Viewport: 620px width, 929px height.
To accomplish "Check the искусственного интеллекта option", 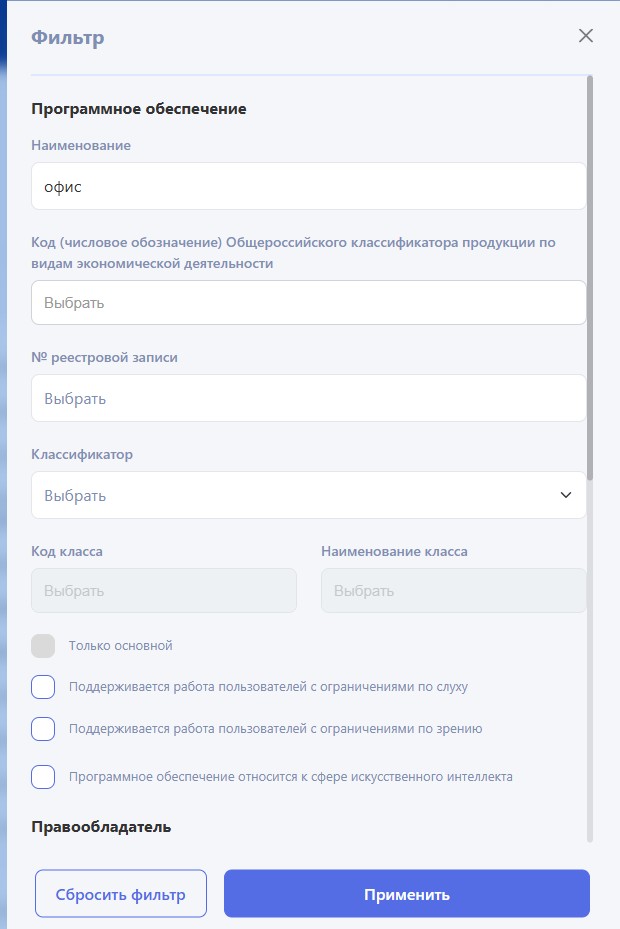I will pos(43,777).
